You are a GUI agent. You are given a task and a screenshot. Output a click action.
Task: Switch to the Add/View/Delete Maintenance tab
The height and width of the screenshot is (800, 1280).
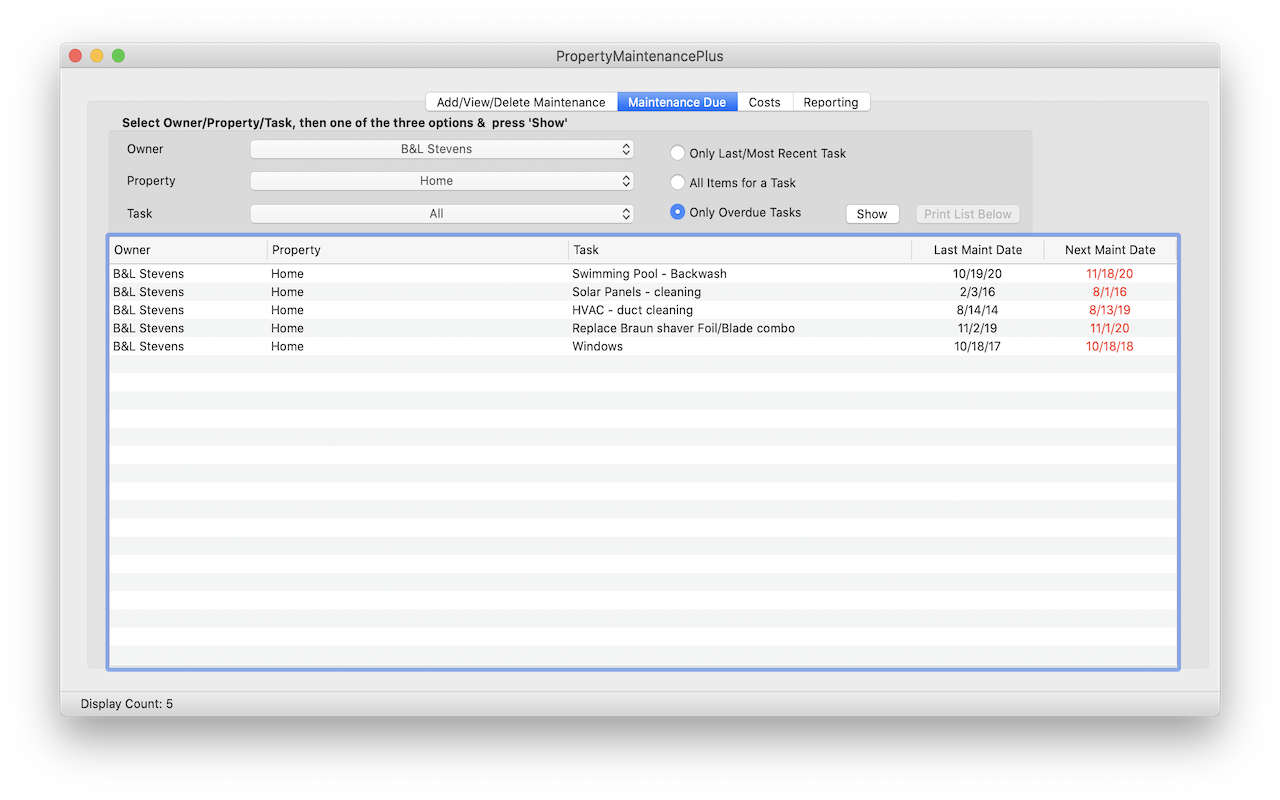(521, 102)
